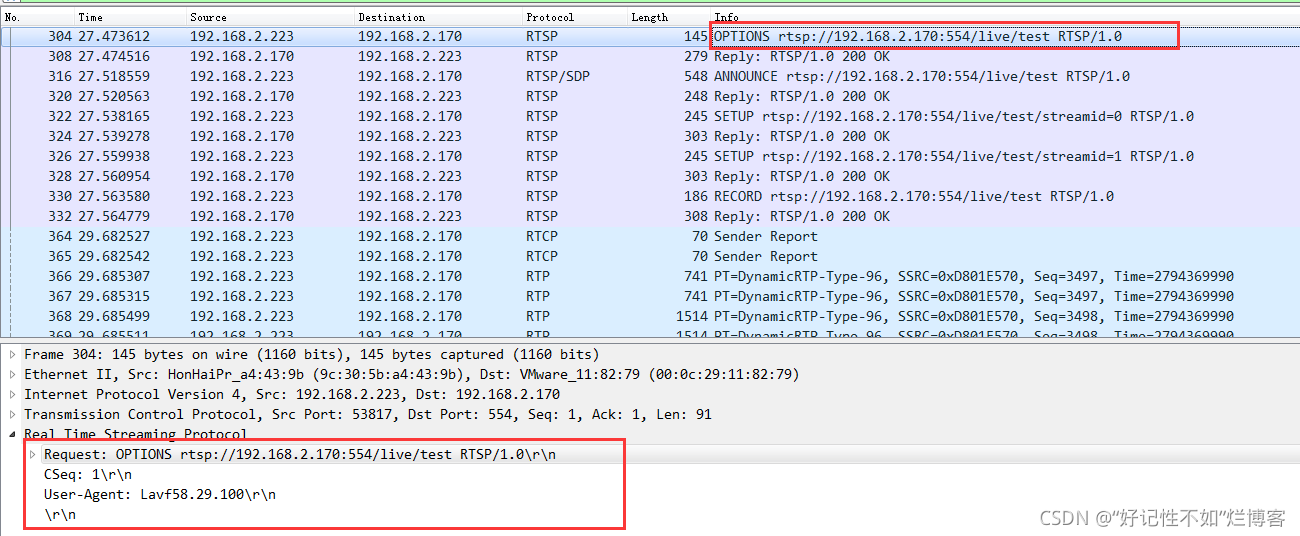Expand the Ethernet II details node
This screenshot has height=536, width=1300.
13,374
